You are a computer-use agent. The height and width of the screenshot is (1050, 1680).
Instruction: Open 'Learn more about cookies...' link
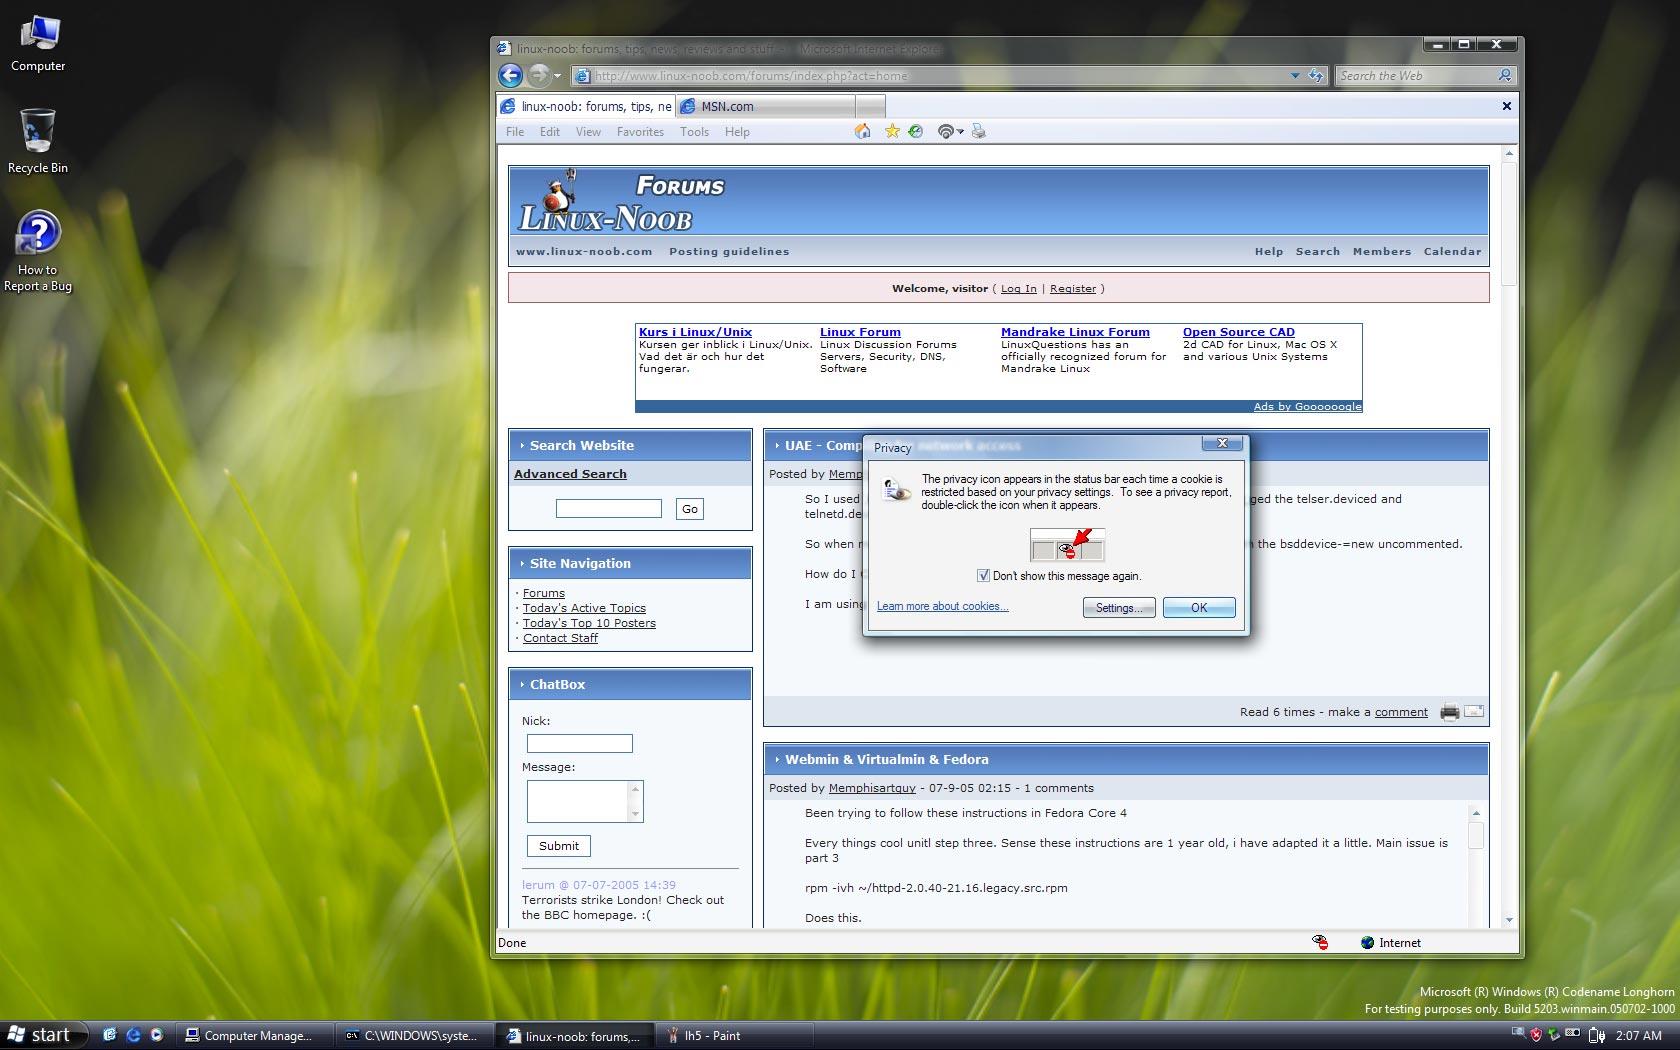943,606
